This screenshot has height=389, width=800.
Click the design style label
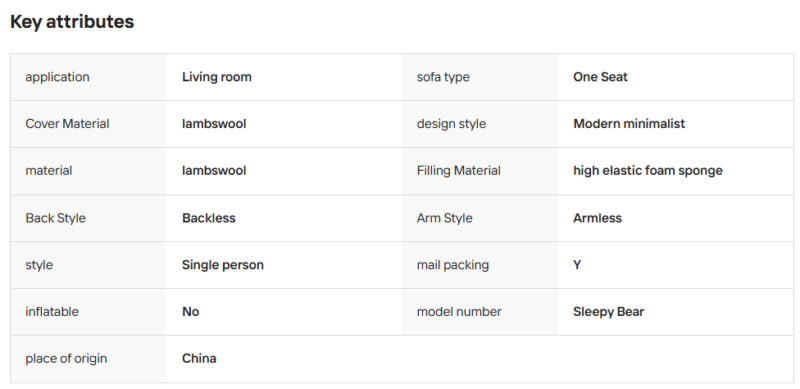[452, 124]
